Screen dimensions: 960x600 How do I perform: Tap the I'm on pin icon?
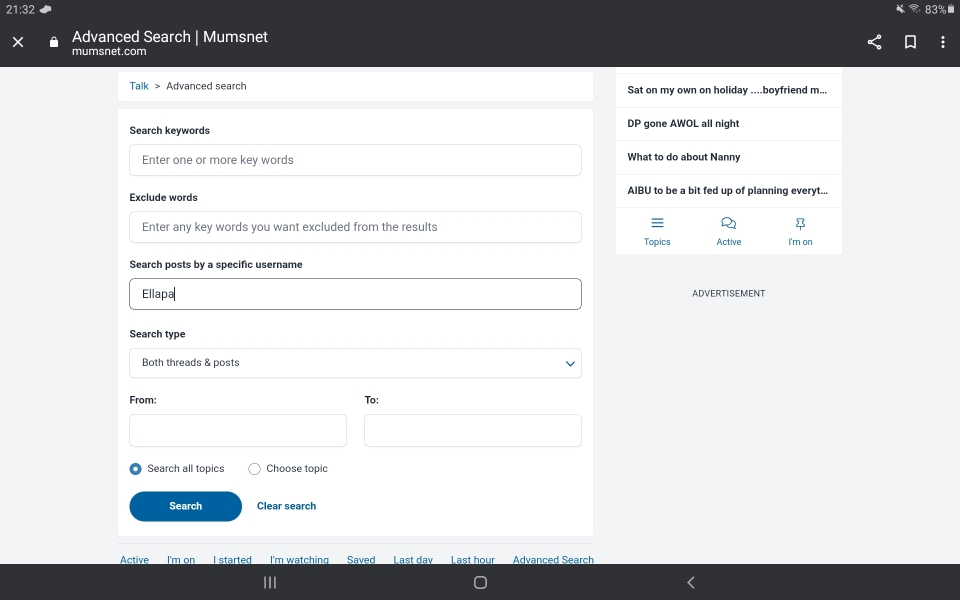pos(800,222)
